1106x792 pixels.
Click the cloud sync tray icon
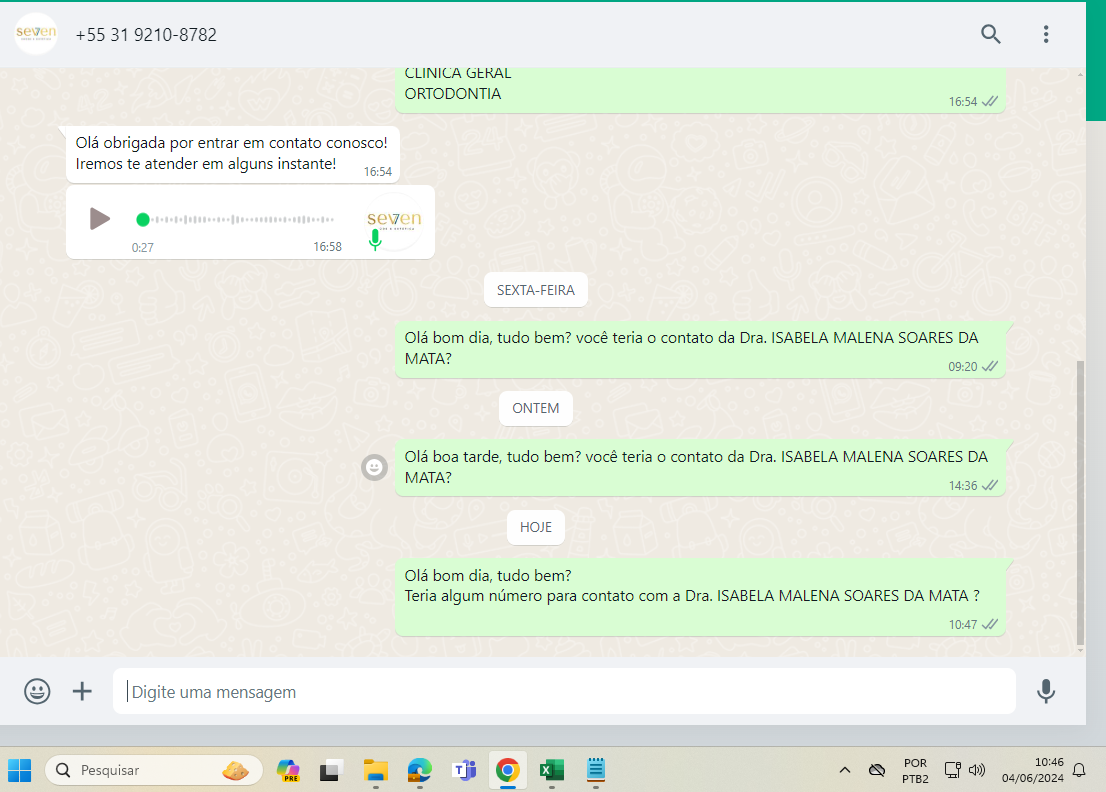pyautogui.click(x=877, y=770)
